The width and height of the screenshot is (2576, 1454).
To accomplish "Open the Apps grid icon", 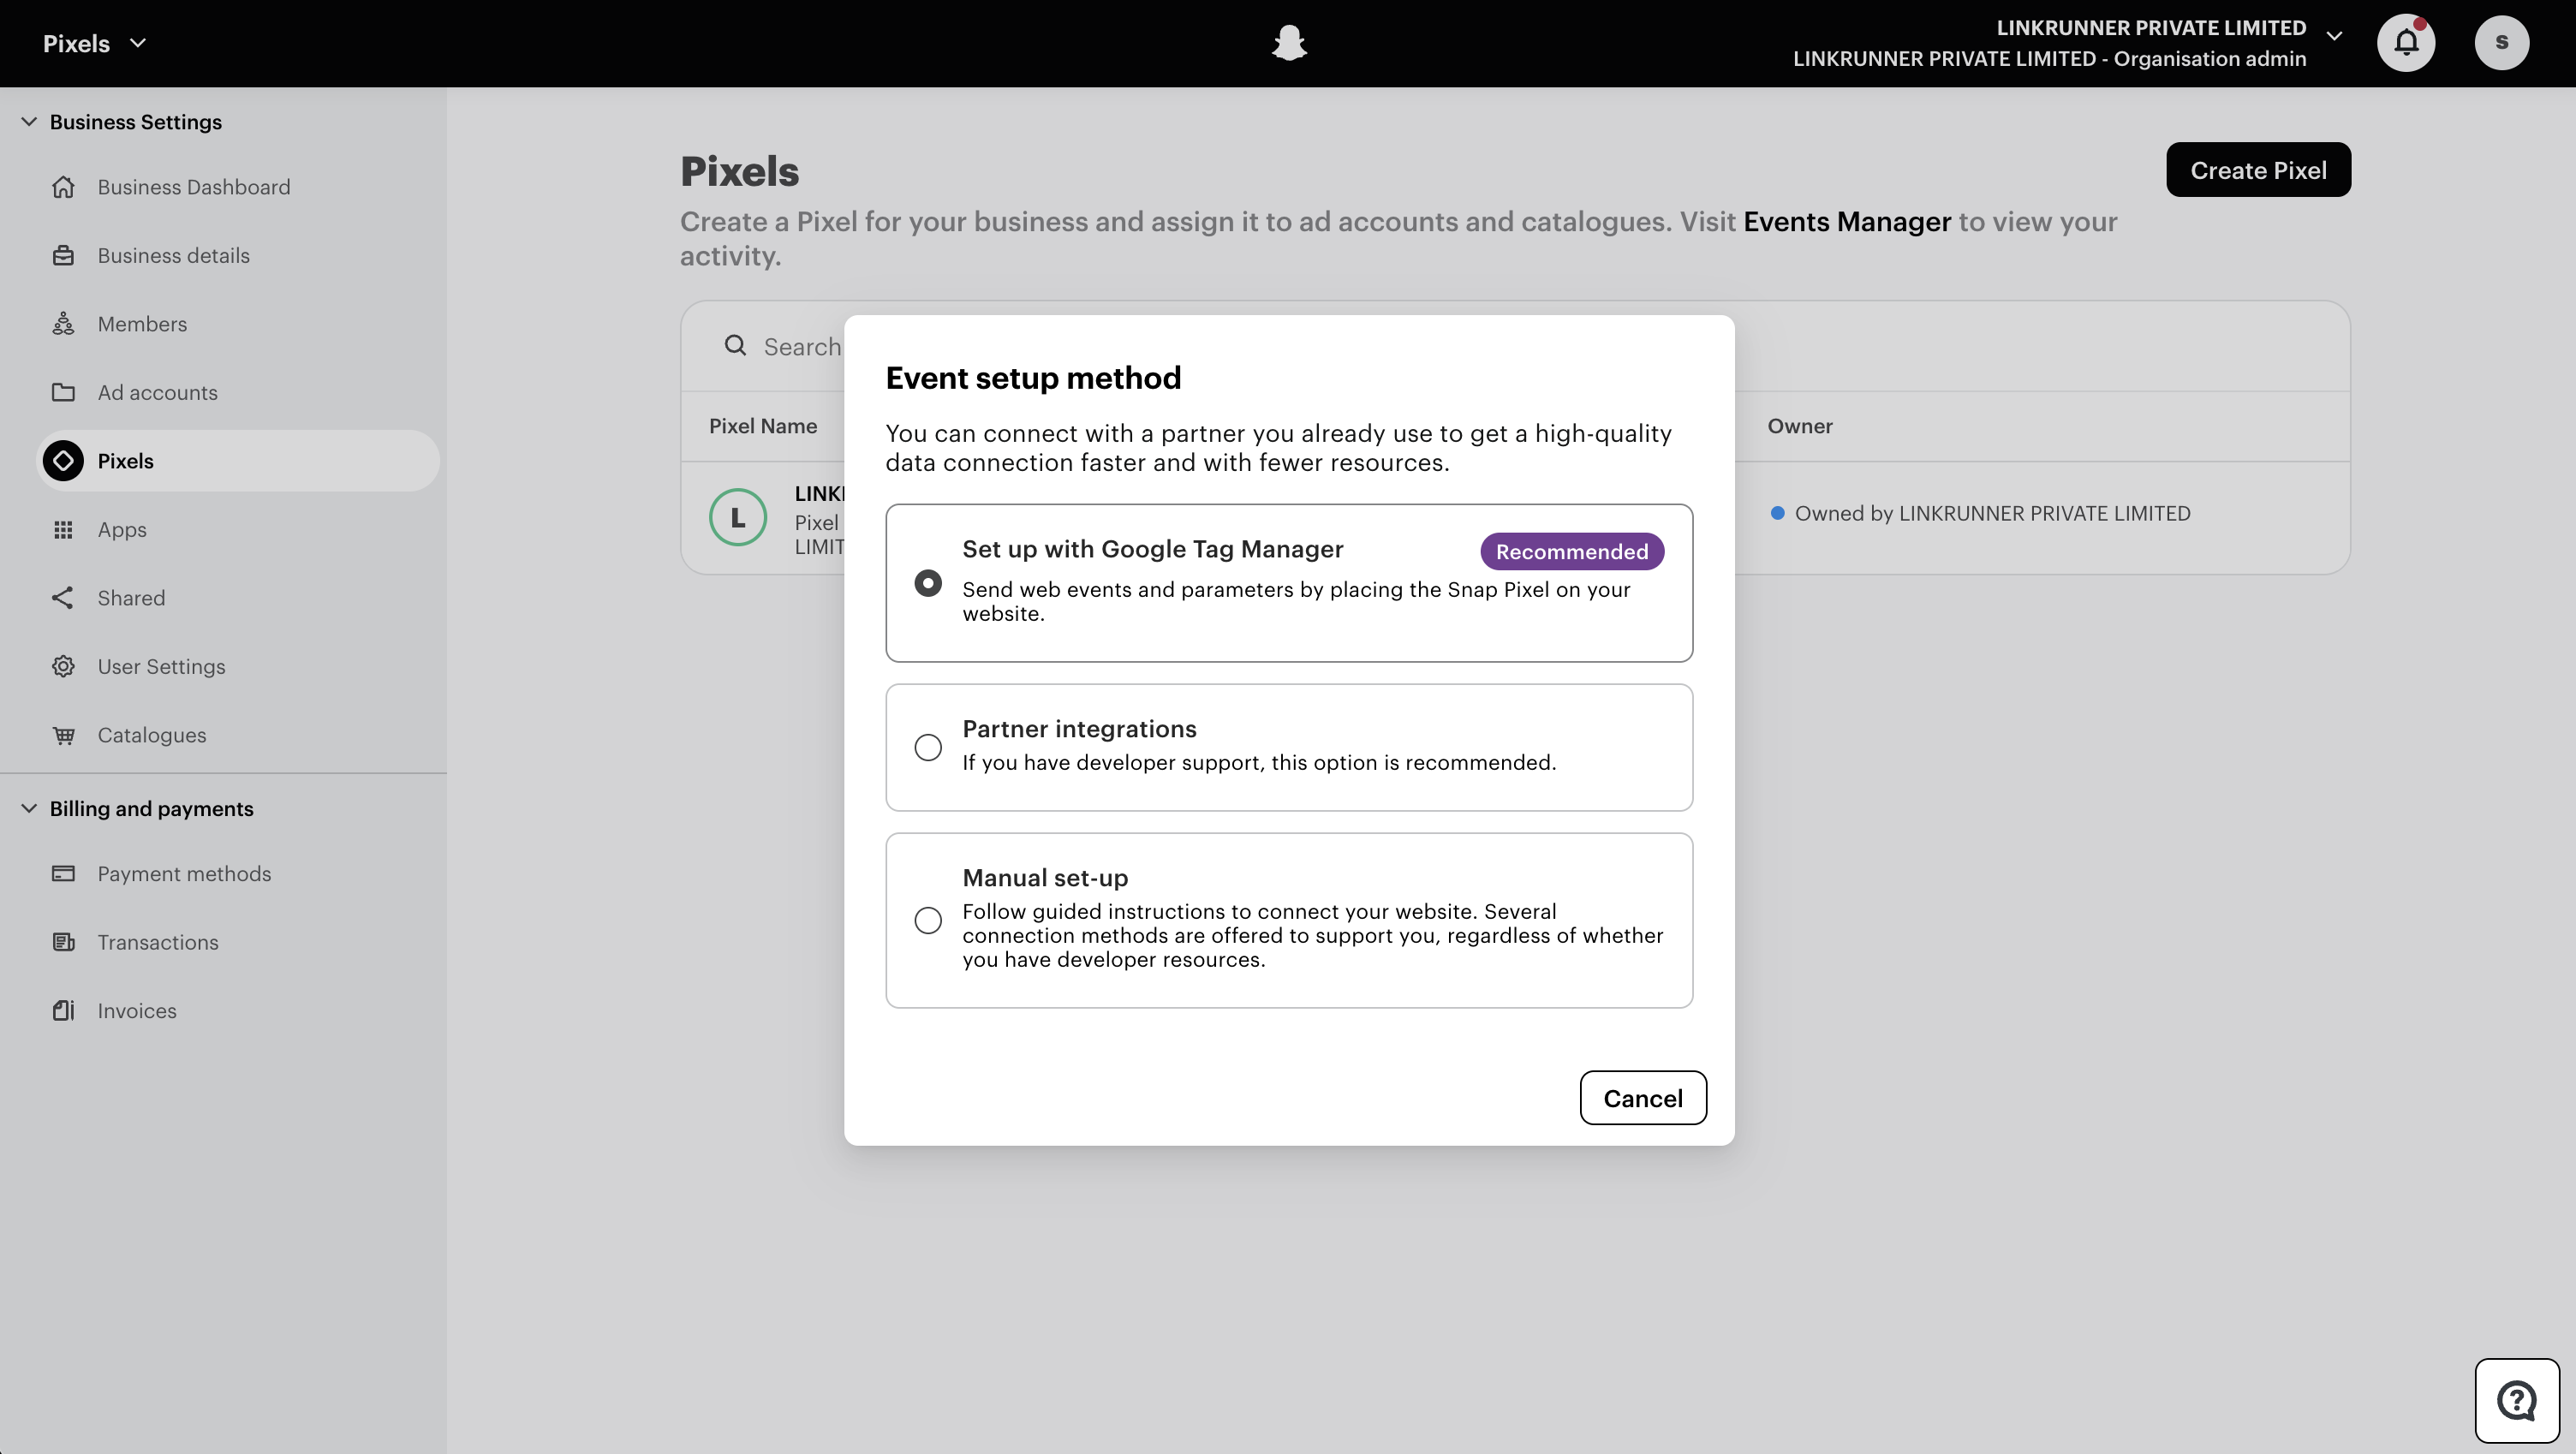I will point(64,529).
